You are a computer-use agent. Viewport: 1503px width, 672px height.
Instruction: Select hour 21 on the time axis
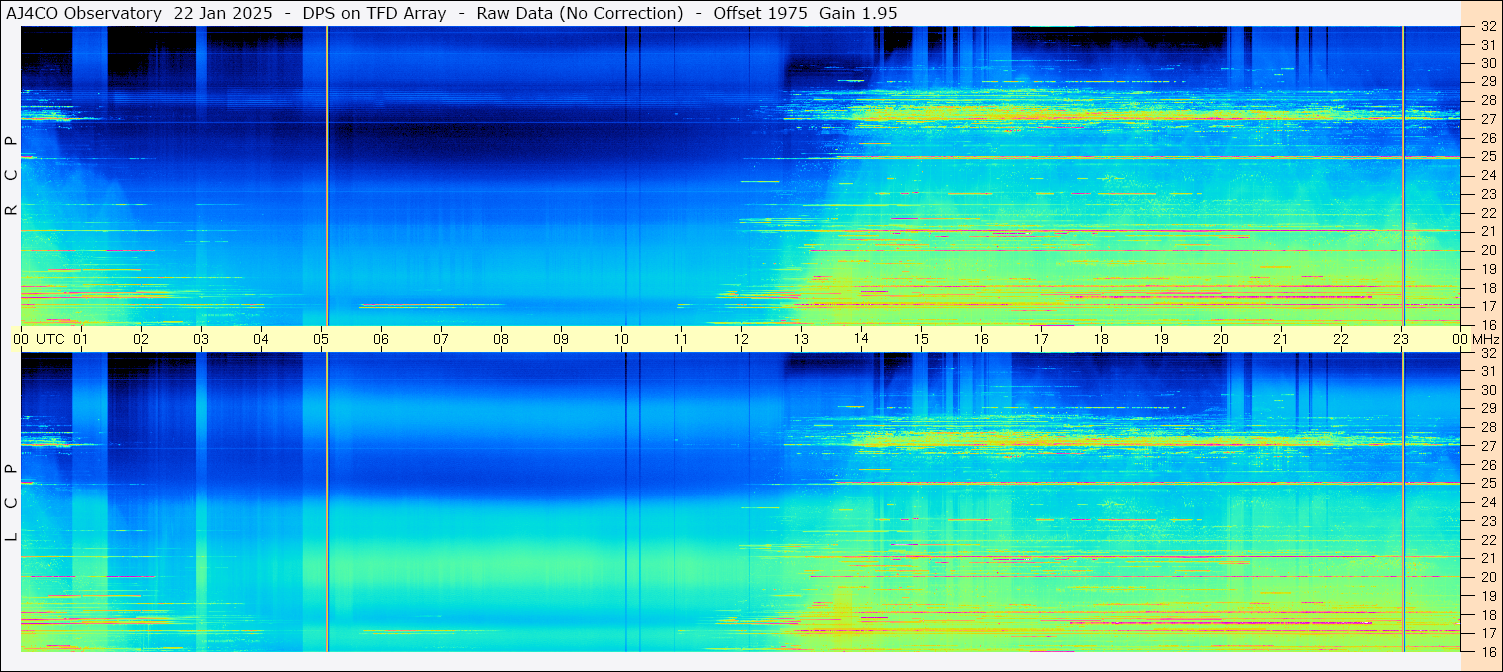[x=1281, y=339]
